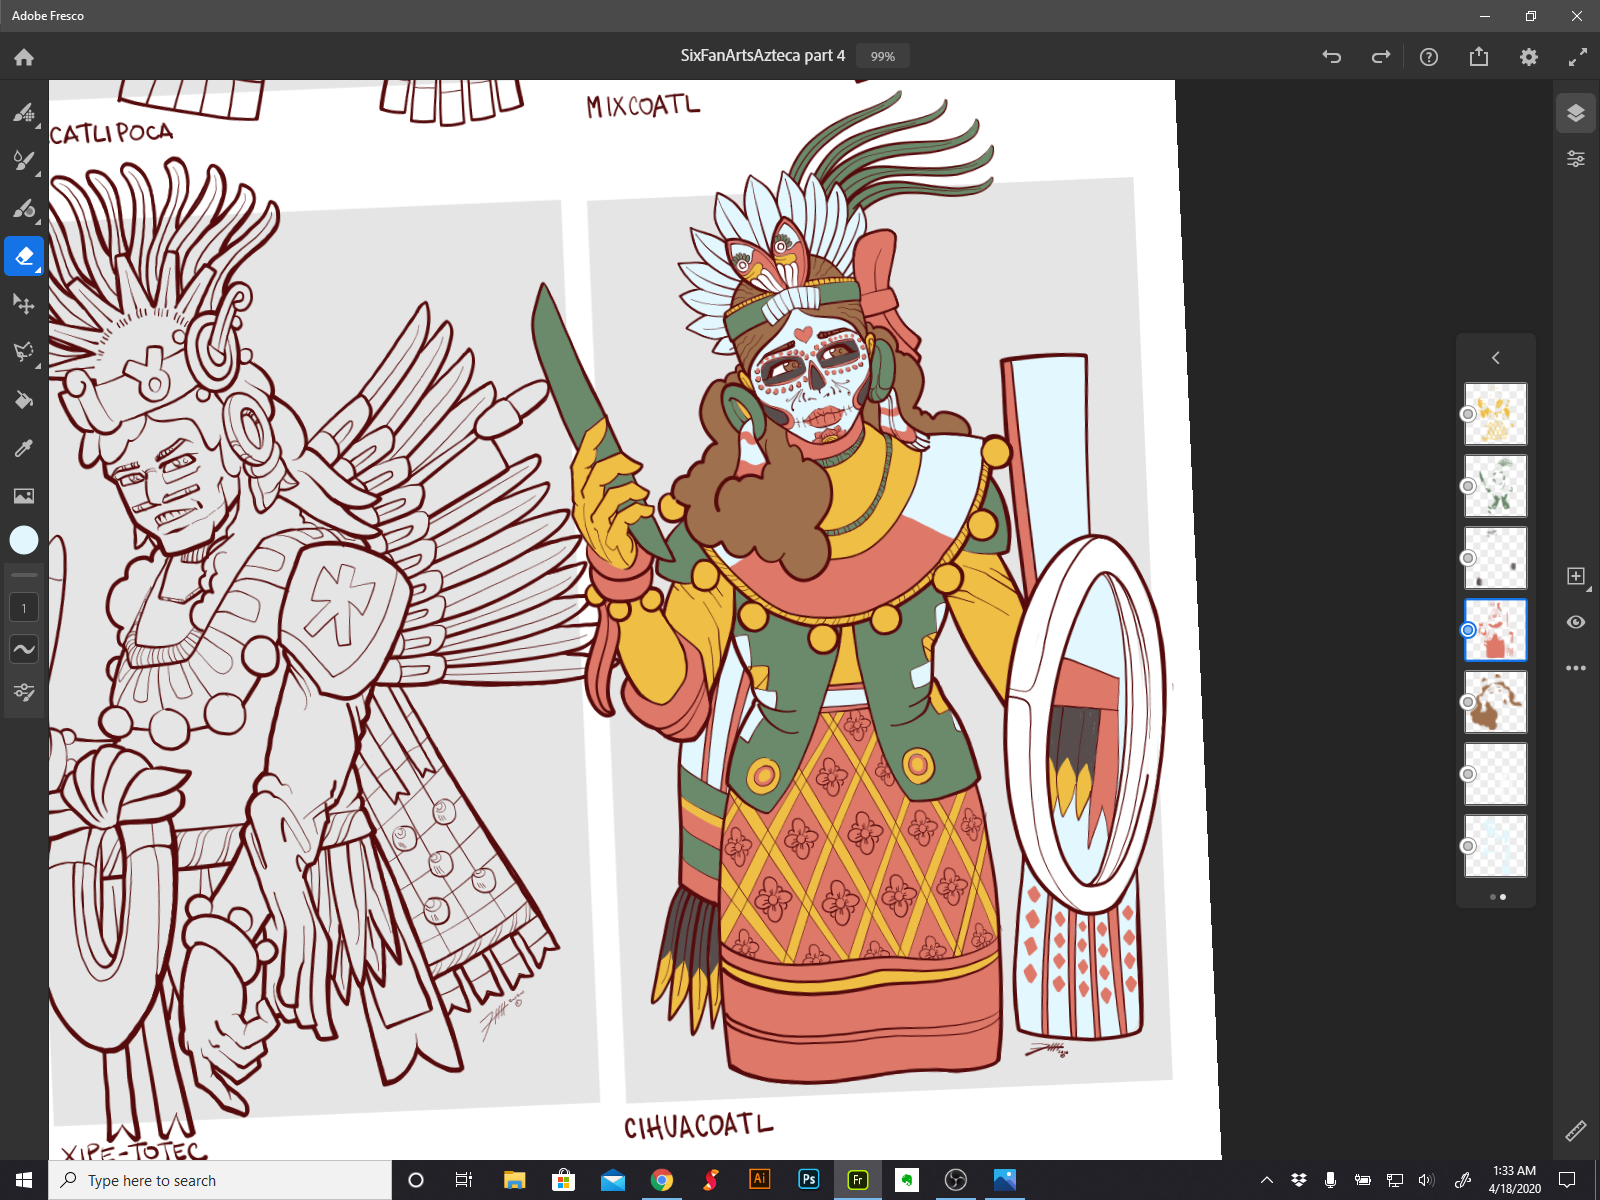Open Photoshop from the taskbar
The height and width of the screenshot is (1200, 1600).
click(x=808, y=1180)
